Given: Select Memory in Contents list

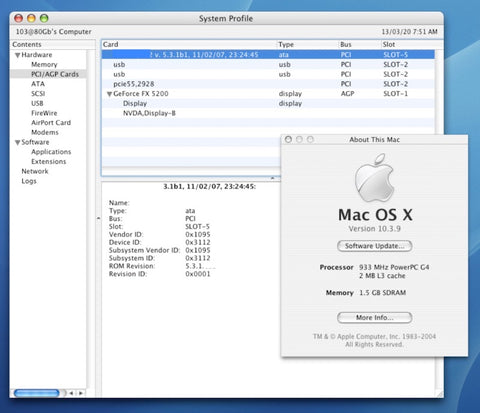Looking at the screenshot, I should click(44, 64).
